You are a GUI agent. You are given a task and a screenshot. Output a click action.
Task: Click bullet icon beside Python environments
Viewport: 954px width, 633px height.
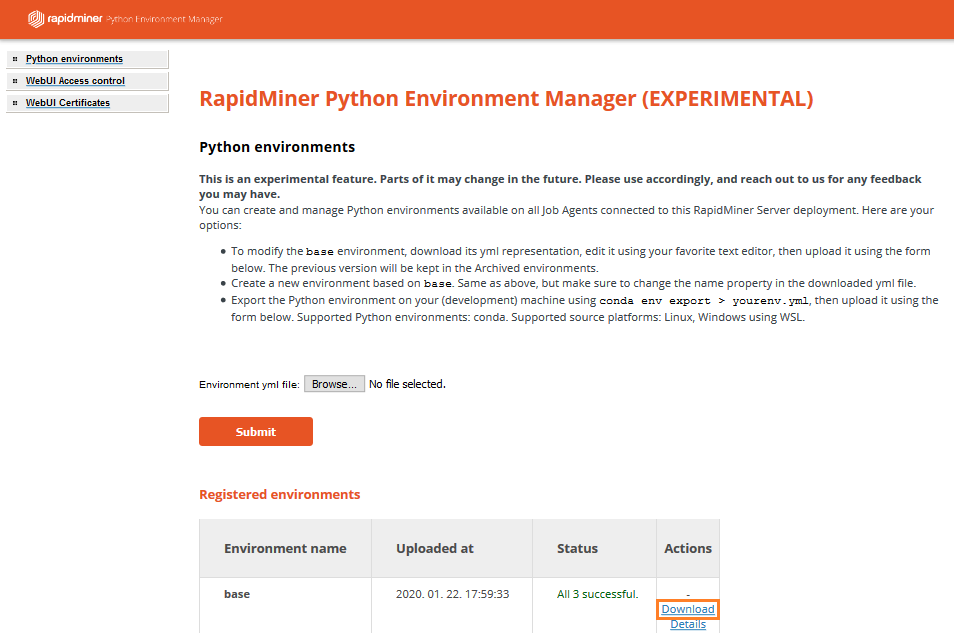(15, 59)
